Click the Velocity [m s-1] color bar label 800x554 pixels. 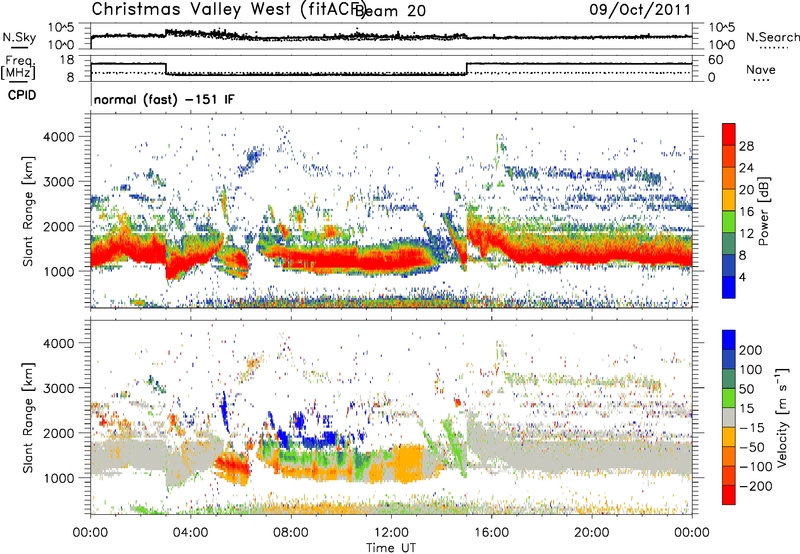point(782,417)
